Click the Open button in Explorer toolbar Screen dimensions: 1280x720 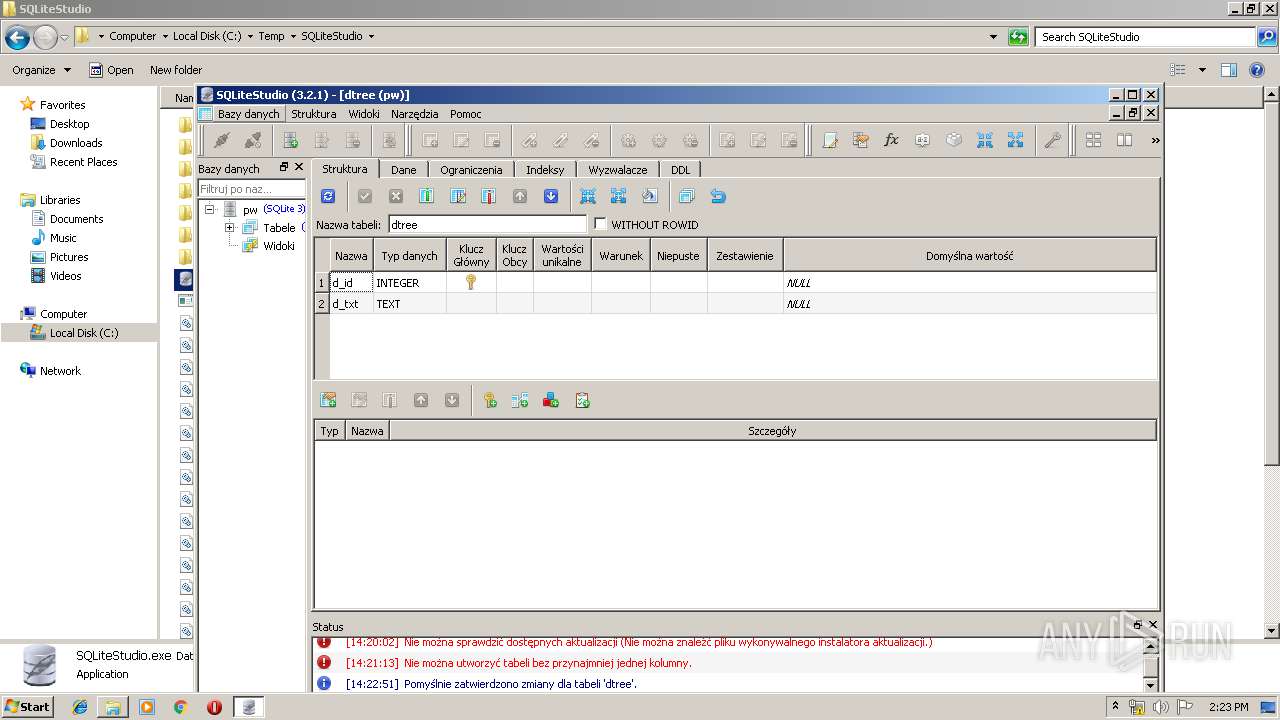(110, 70)
